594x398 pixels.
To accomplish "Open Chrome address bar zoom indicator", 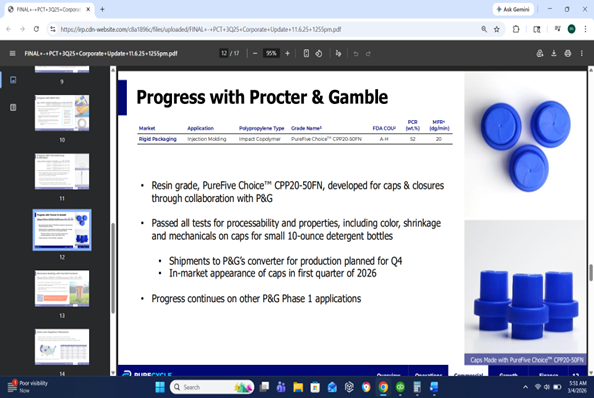I will click(x=484, y=29).
